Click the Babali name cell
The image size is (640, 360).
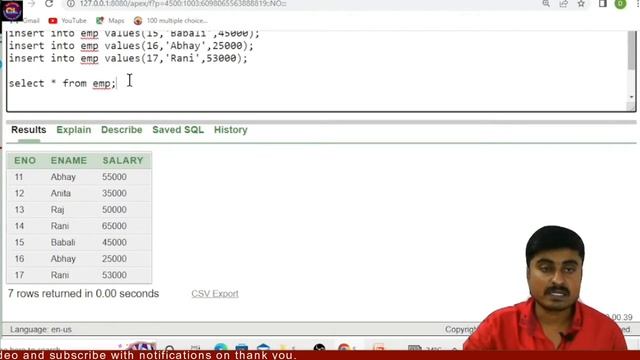(63, 242)
